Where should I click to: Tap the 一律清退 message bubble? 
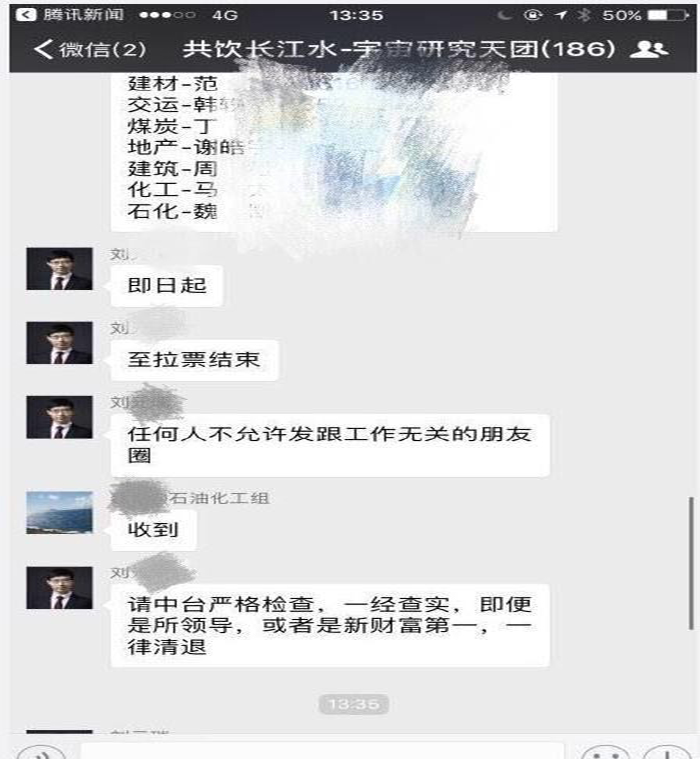point(330,625)
